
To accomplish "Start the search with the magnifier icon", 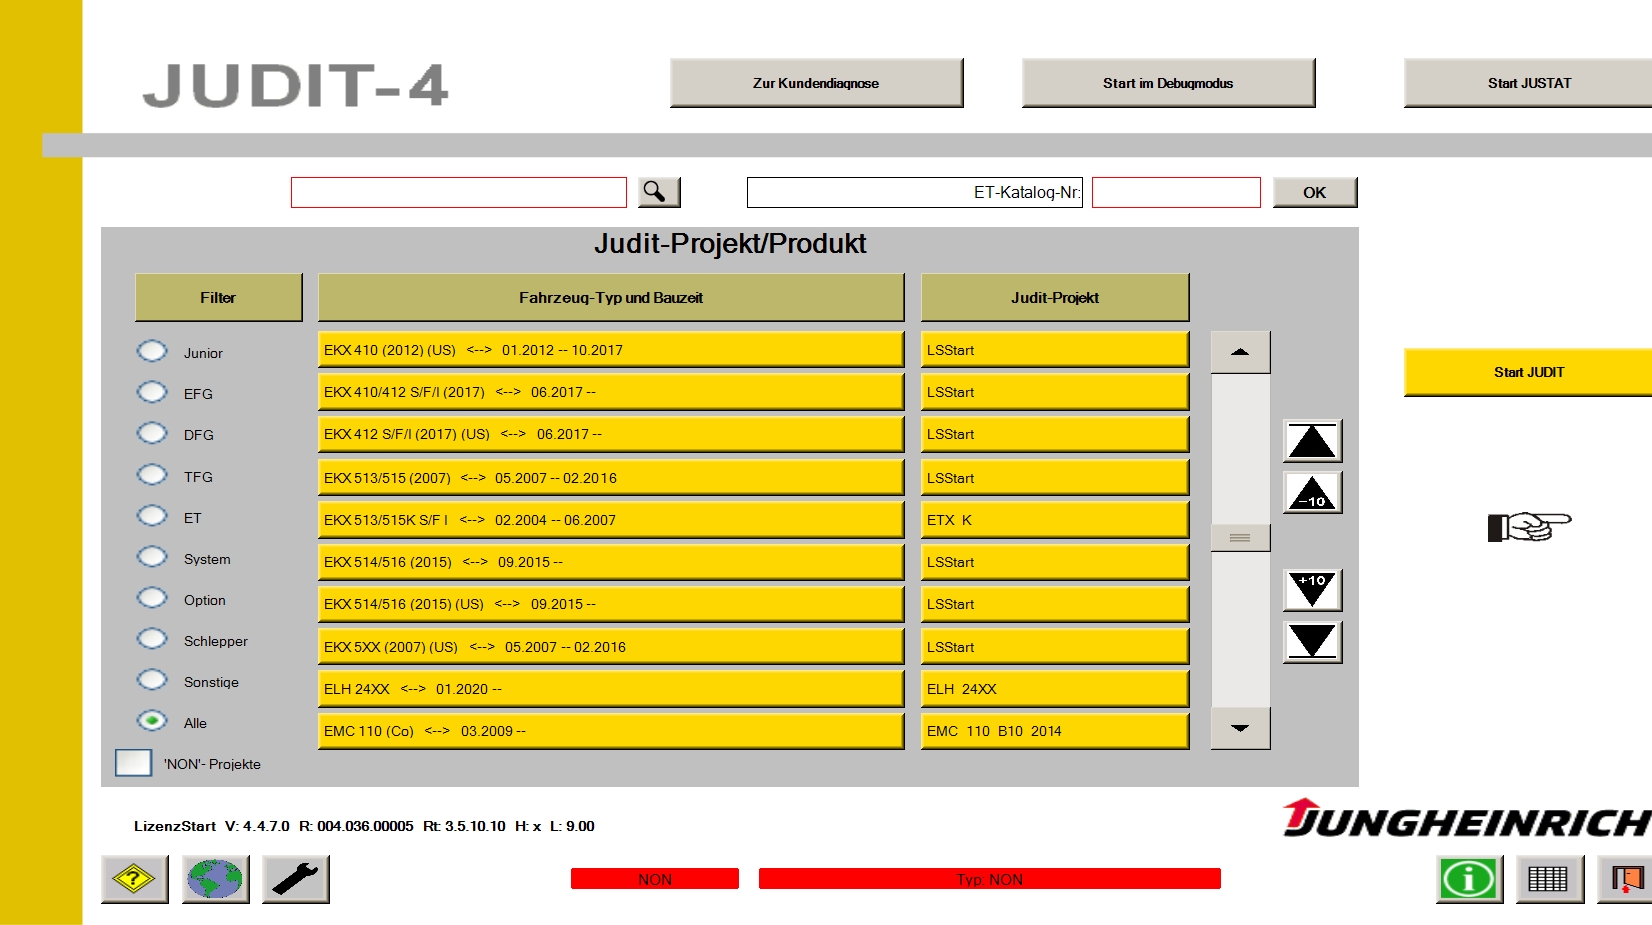I will click(x=657, y=191).
